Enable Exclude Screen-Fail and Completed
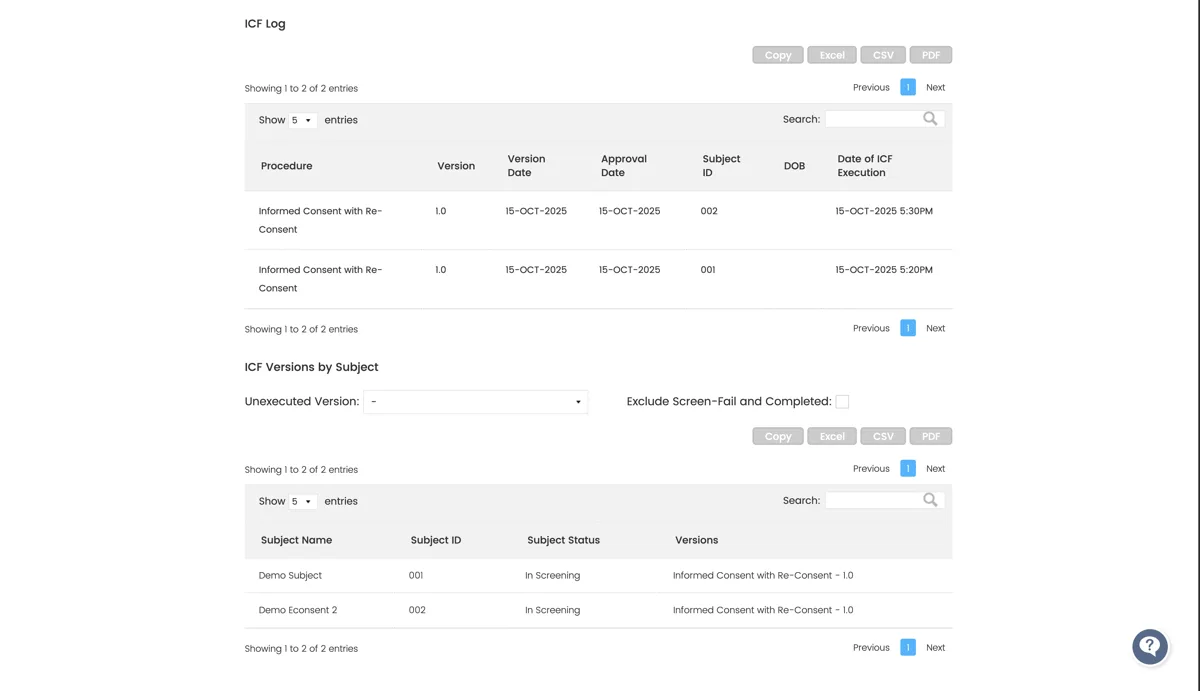The height and width of the screenshot is (691, 1200). click(x=843, y=401)
